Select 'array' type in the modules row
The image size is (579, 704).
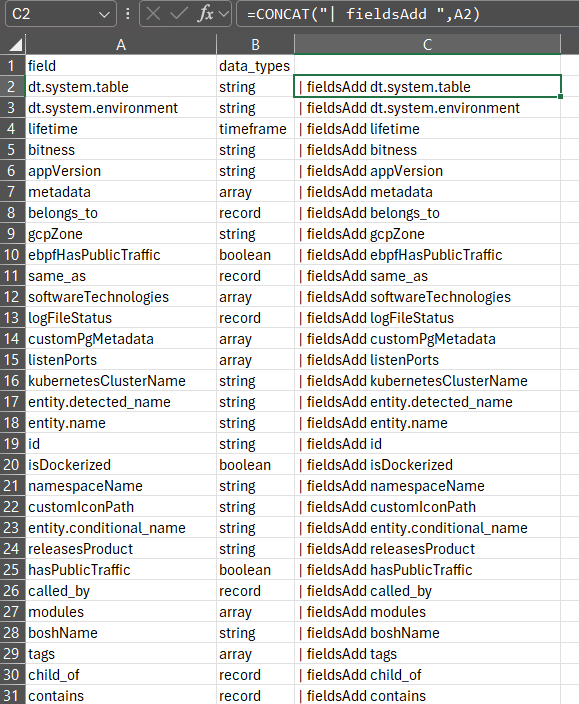255,612
